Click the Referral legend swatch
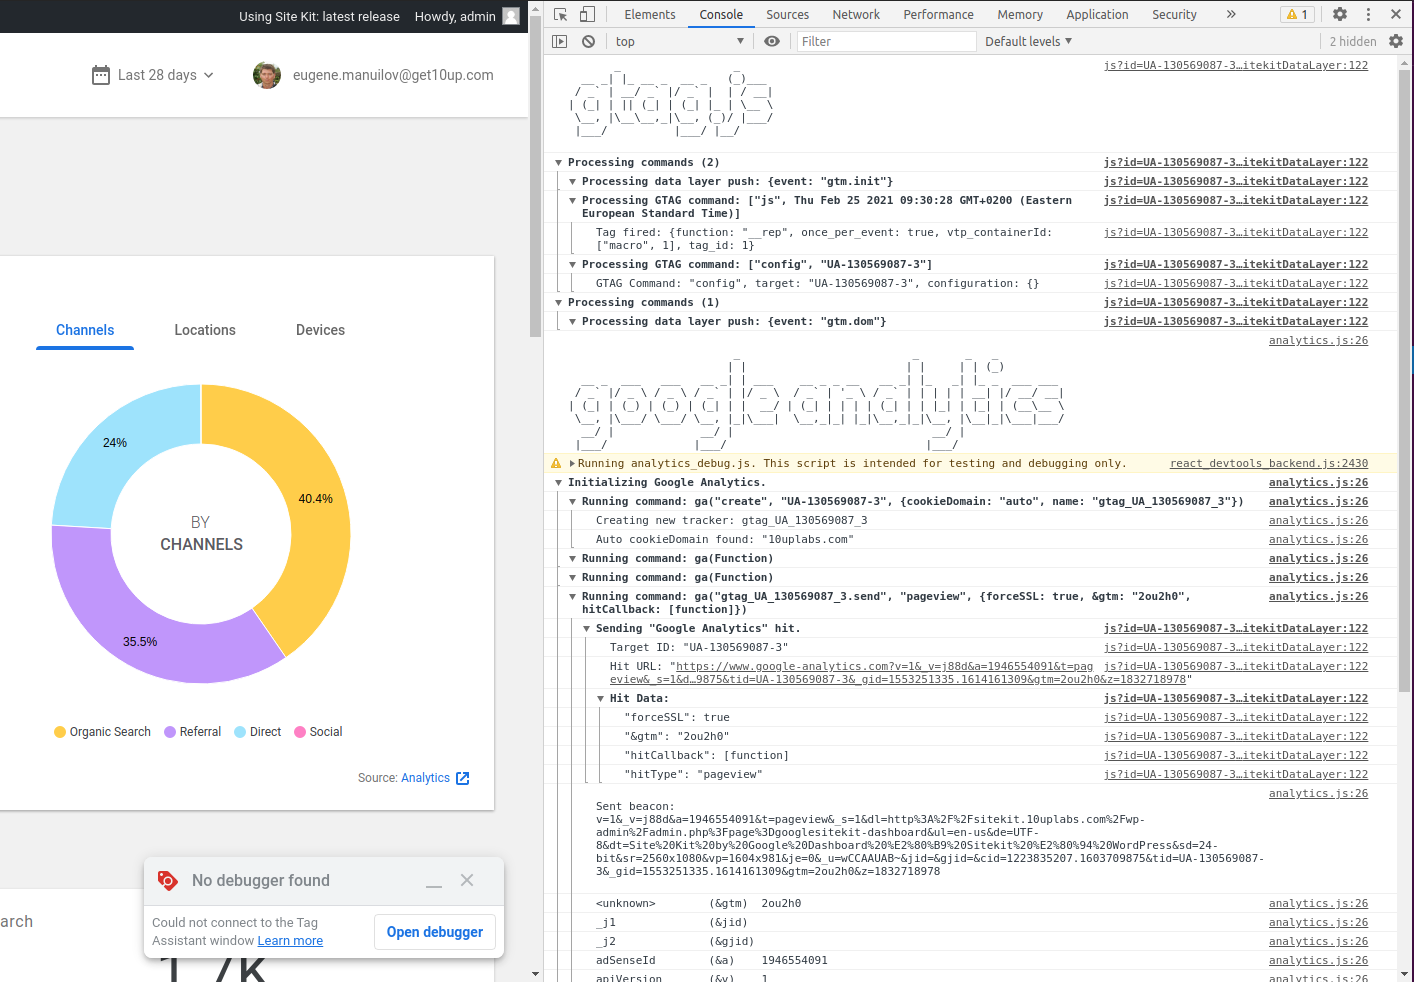 [170, 732]
